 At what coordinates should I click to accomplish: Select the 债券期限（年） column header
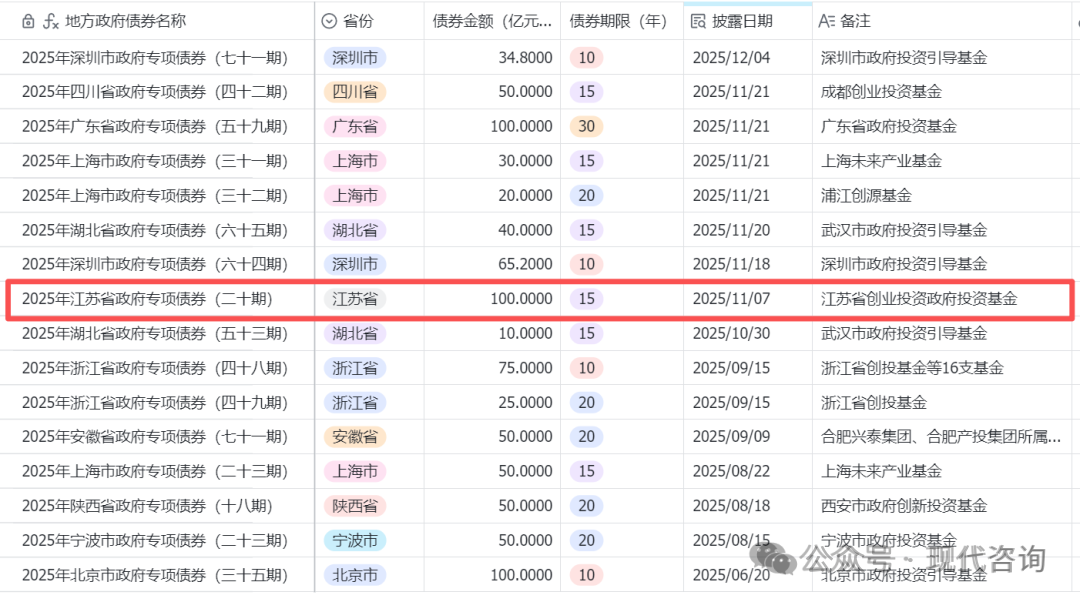(x=622, y=21)
